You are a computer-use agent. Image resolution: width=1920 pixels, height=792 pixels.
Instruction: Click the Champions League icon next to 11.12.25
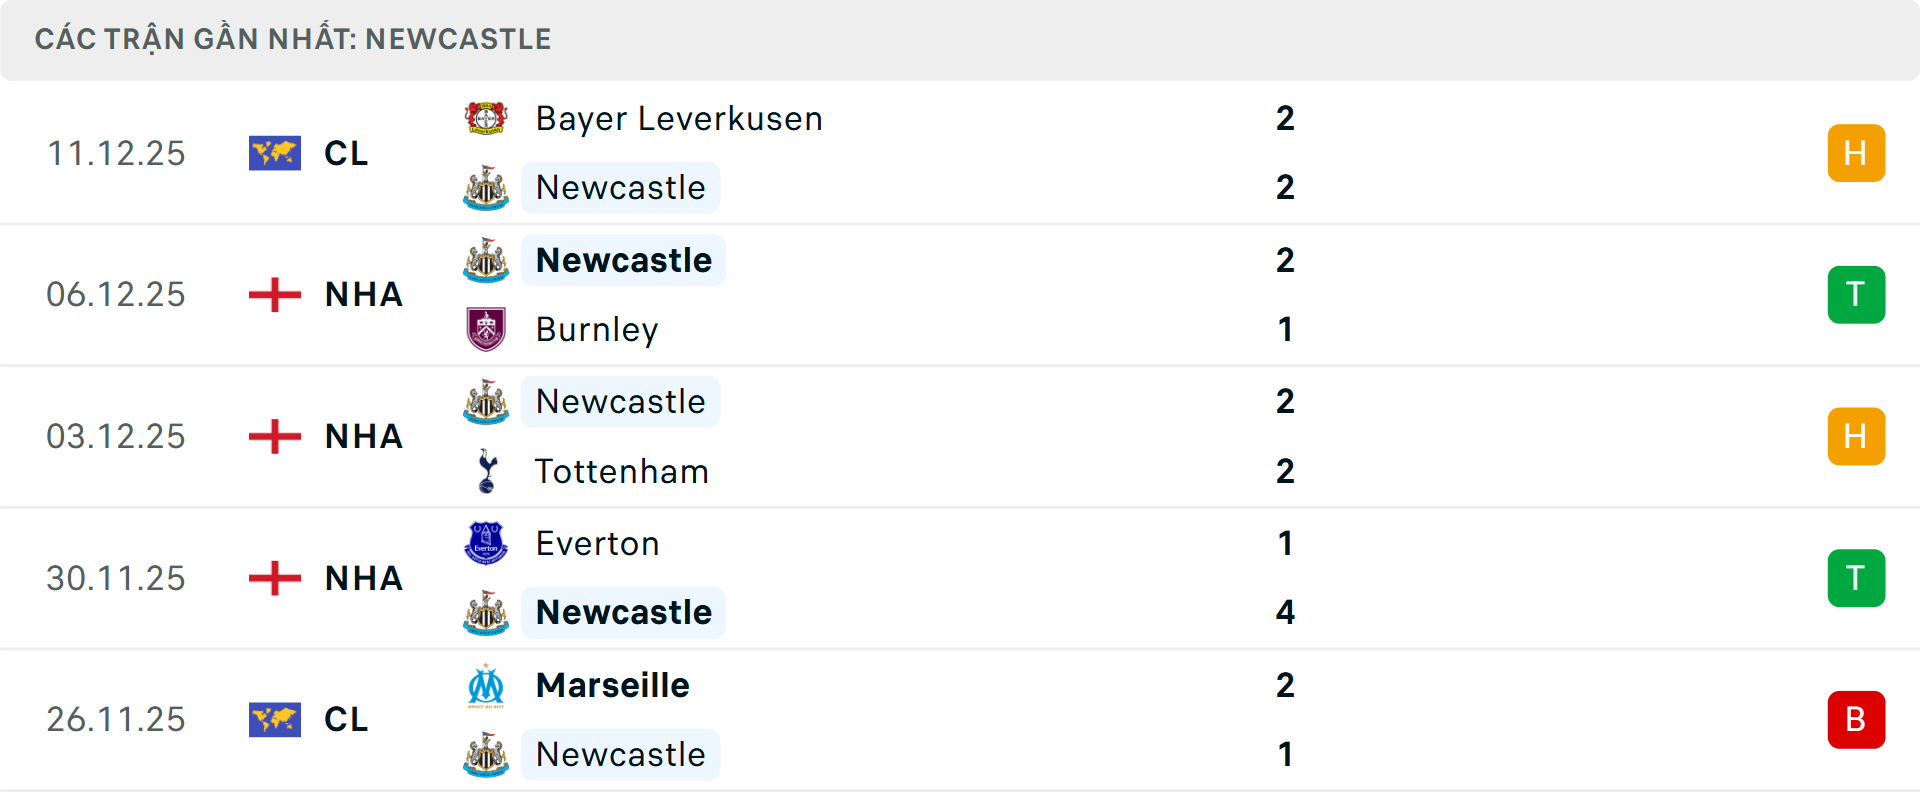275,153
